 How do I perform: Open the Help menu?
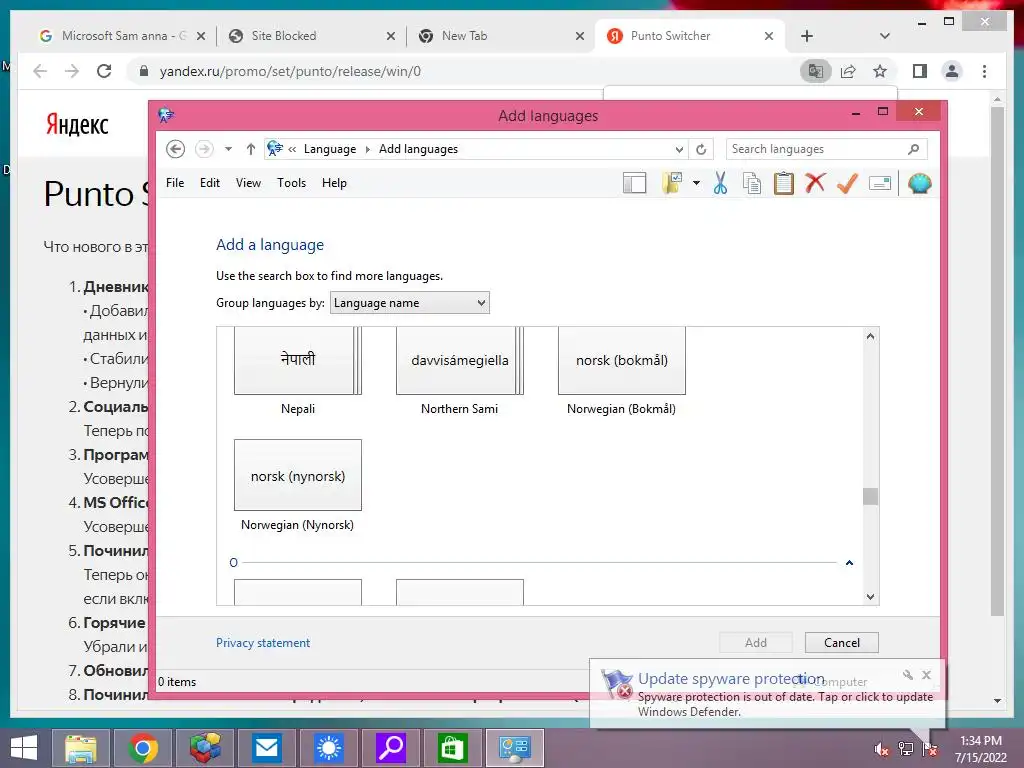334,183
